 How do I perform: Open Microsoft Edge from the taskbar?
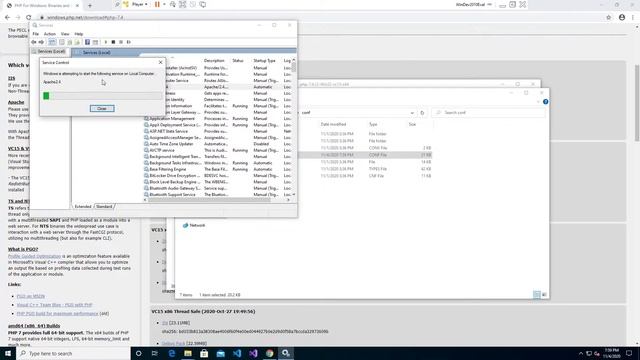[172, 353]
